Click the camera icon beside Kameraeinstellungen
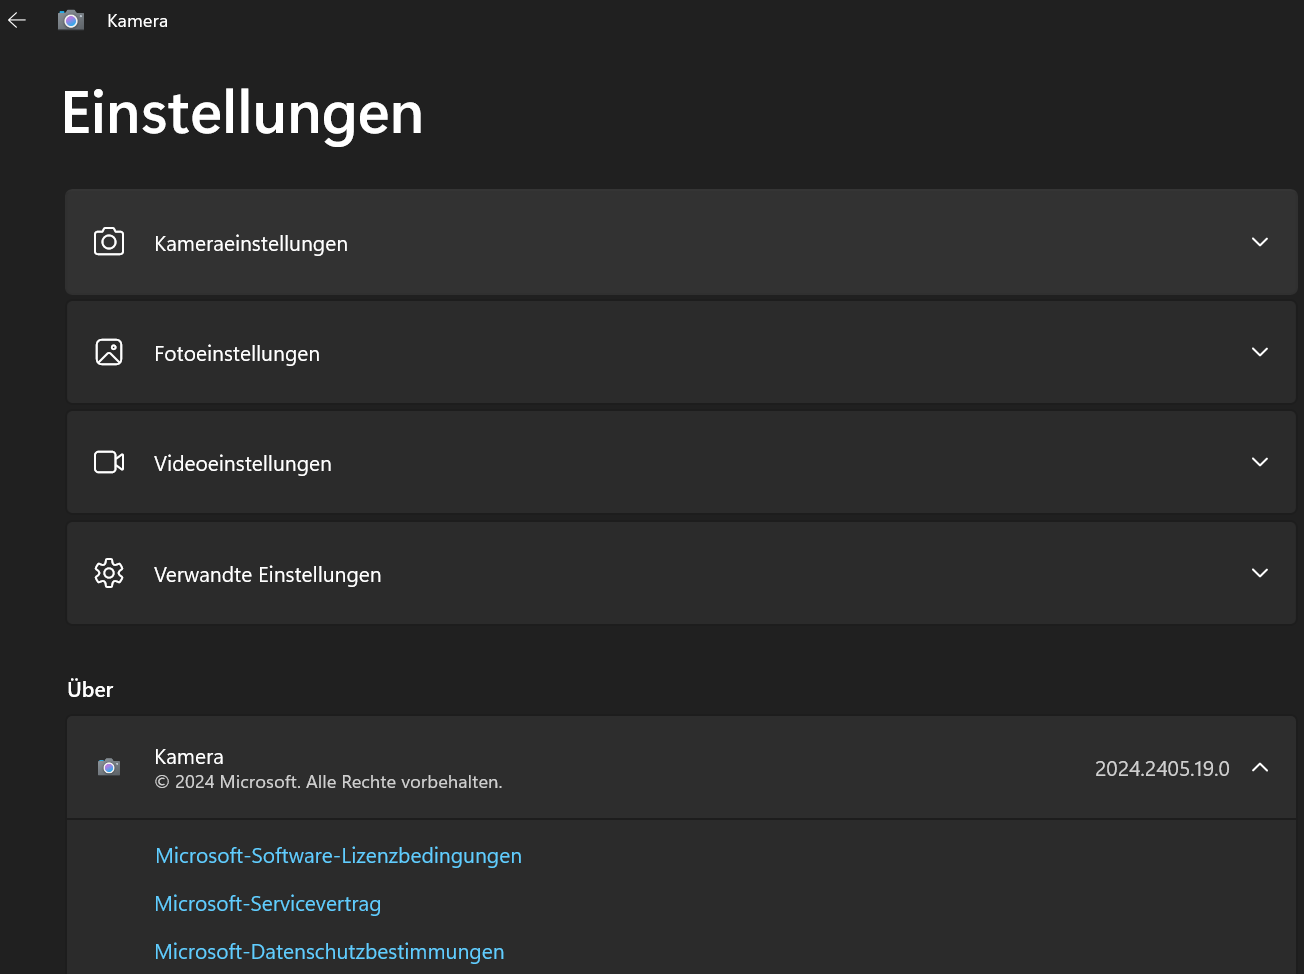The width and height of the screenshot is (1304, 974). 109,242
